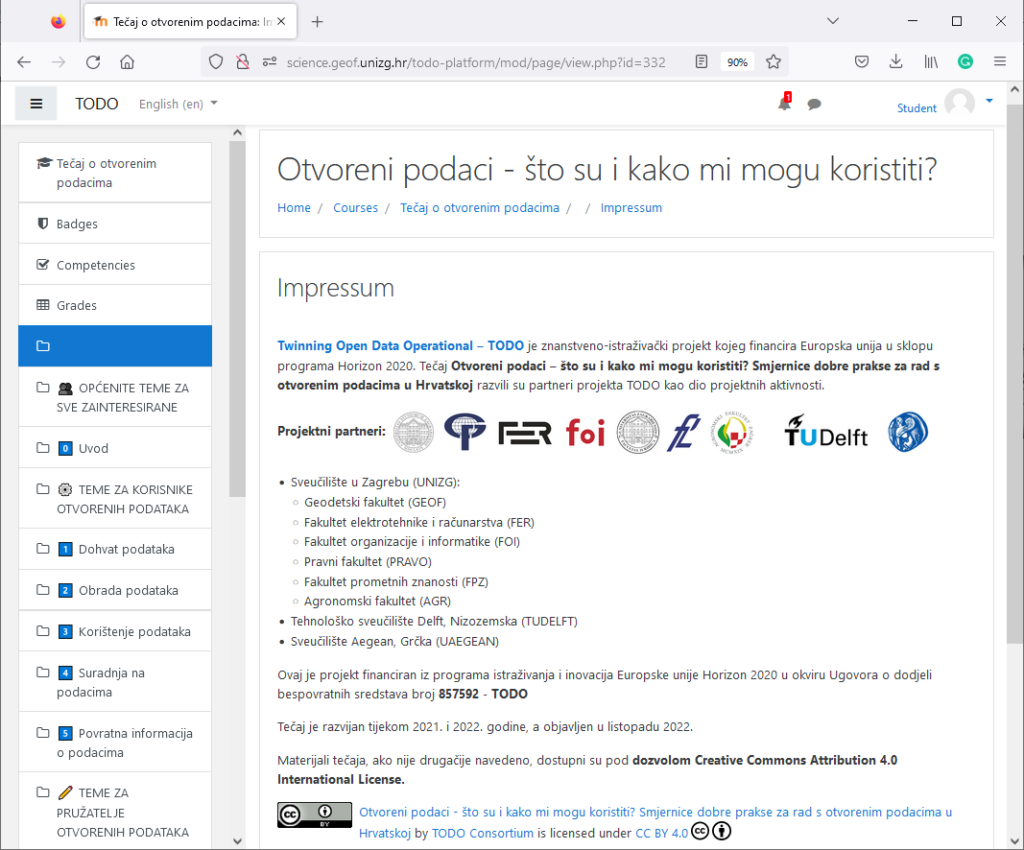Open the messages speech bubble icon

[814, 104]
